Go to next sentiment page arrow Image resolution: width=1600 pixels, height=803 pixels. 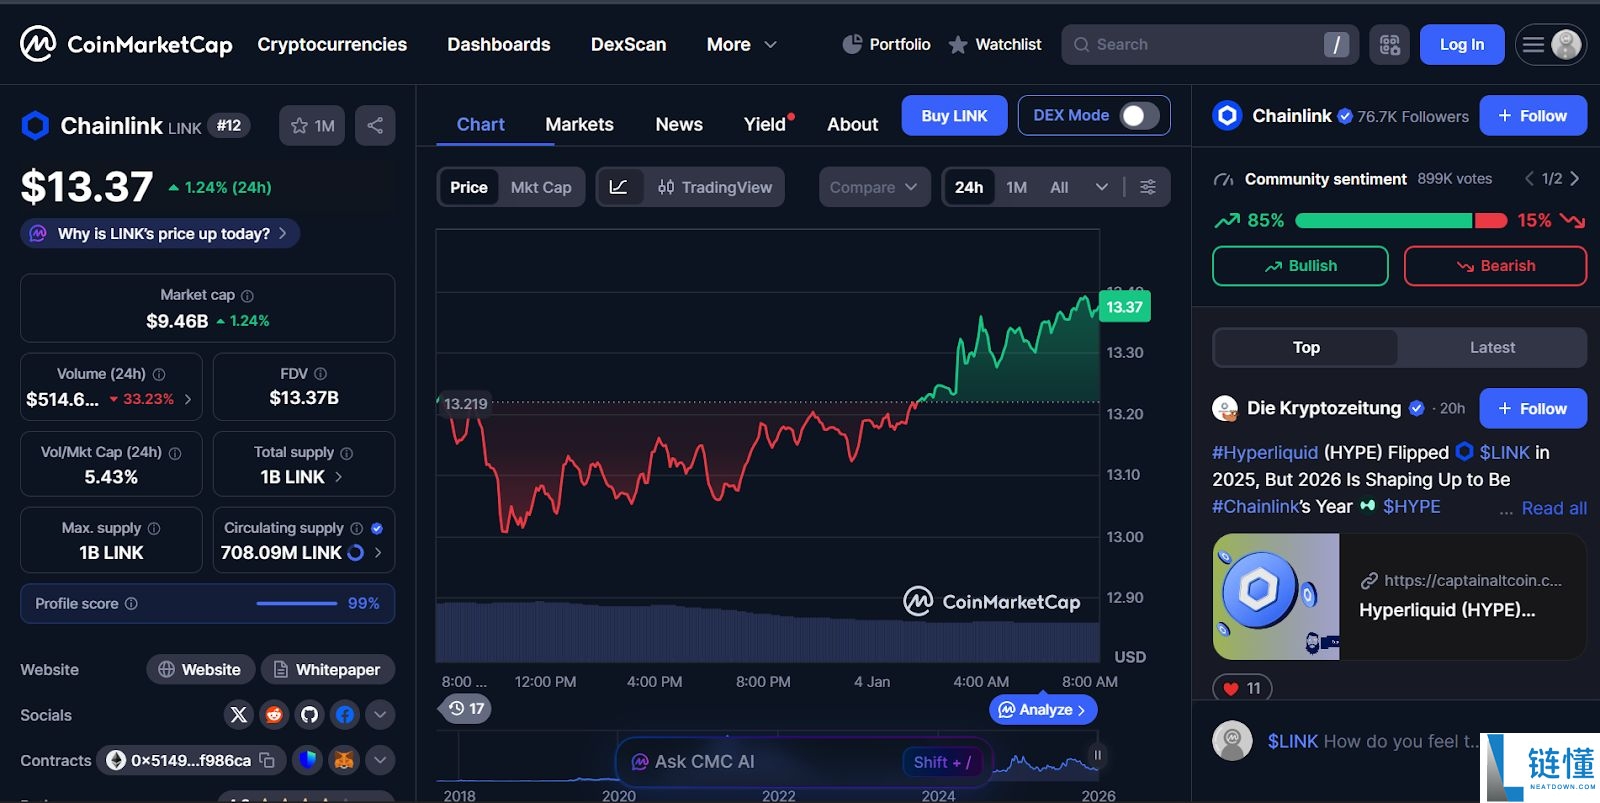tap(1574, 179)
